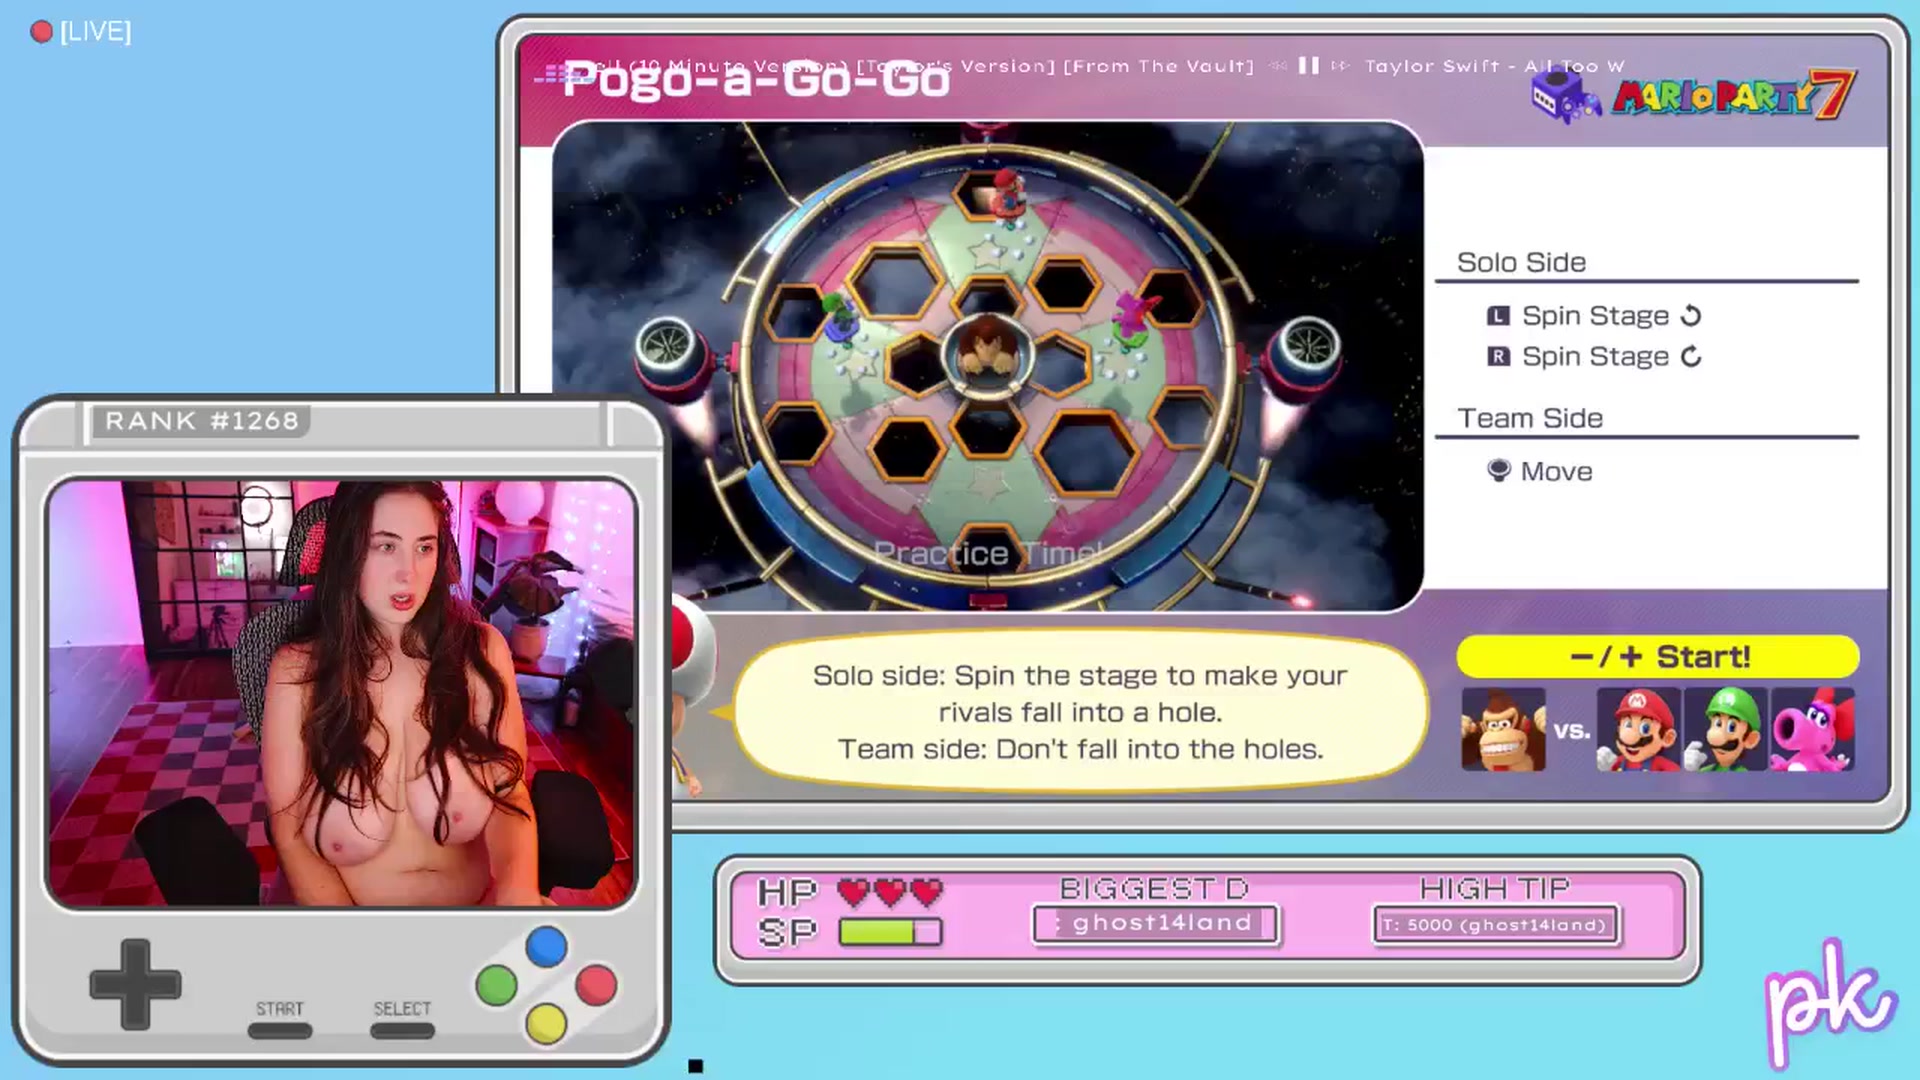Click the Solo Side heading

(x=1521, y=262)
